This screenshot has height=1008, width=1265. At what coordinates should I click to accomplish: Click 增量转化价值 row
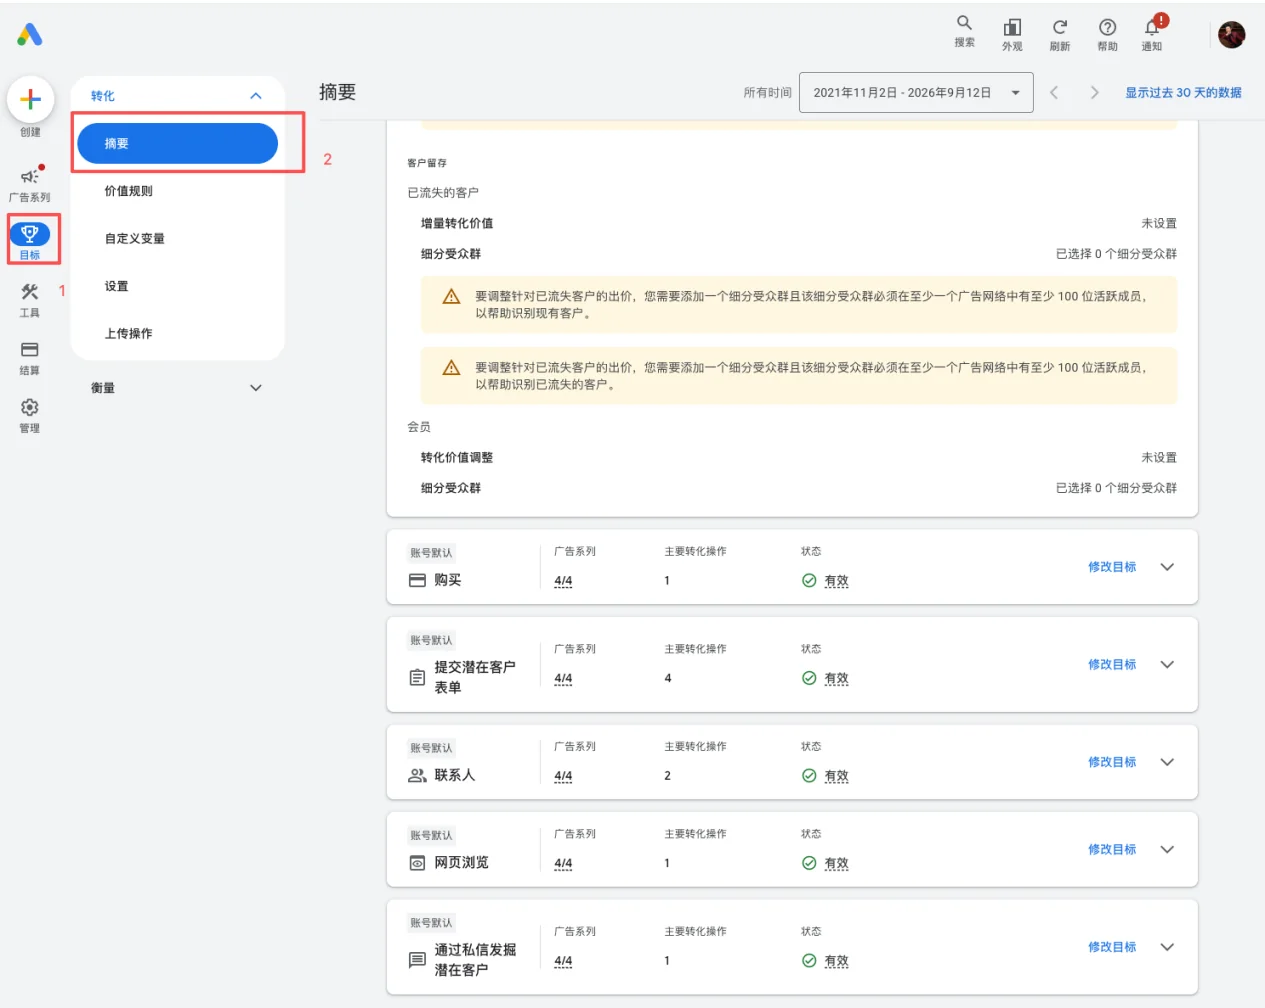point(798,224)
